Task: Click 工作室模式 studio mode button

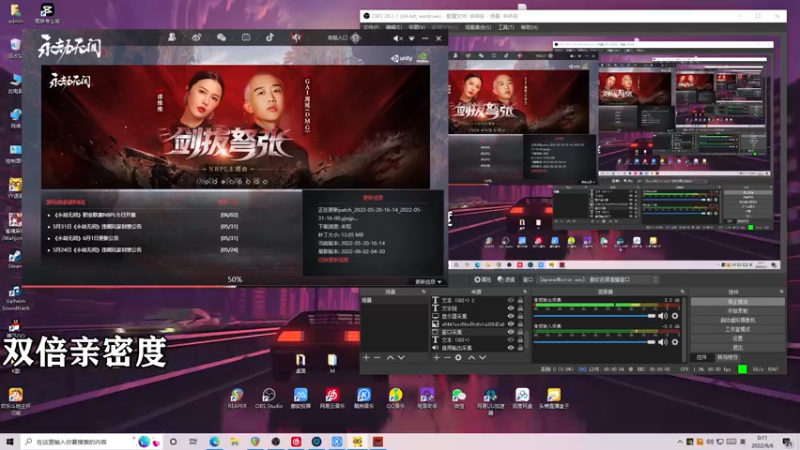Action: [x=737, y=329]
